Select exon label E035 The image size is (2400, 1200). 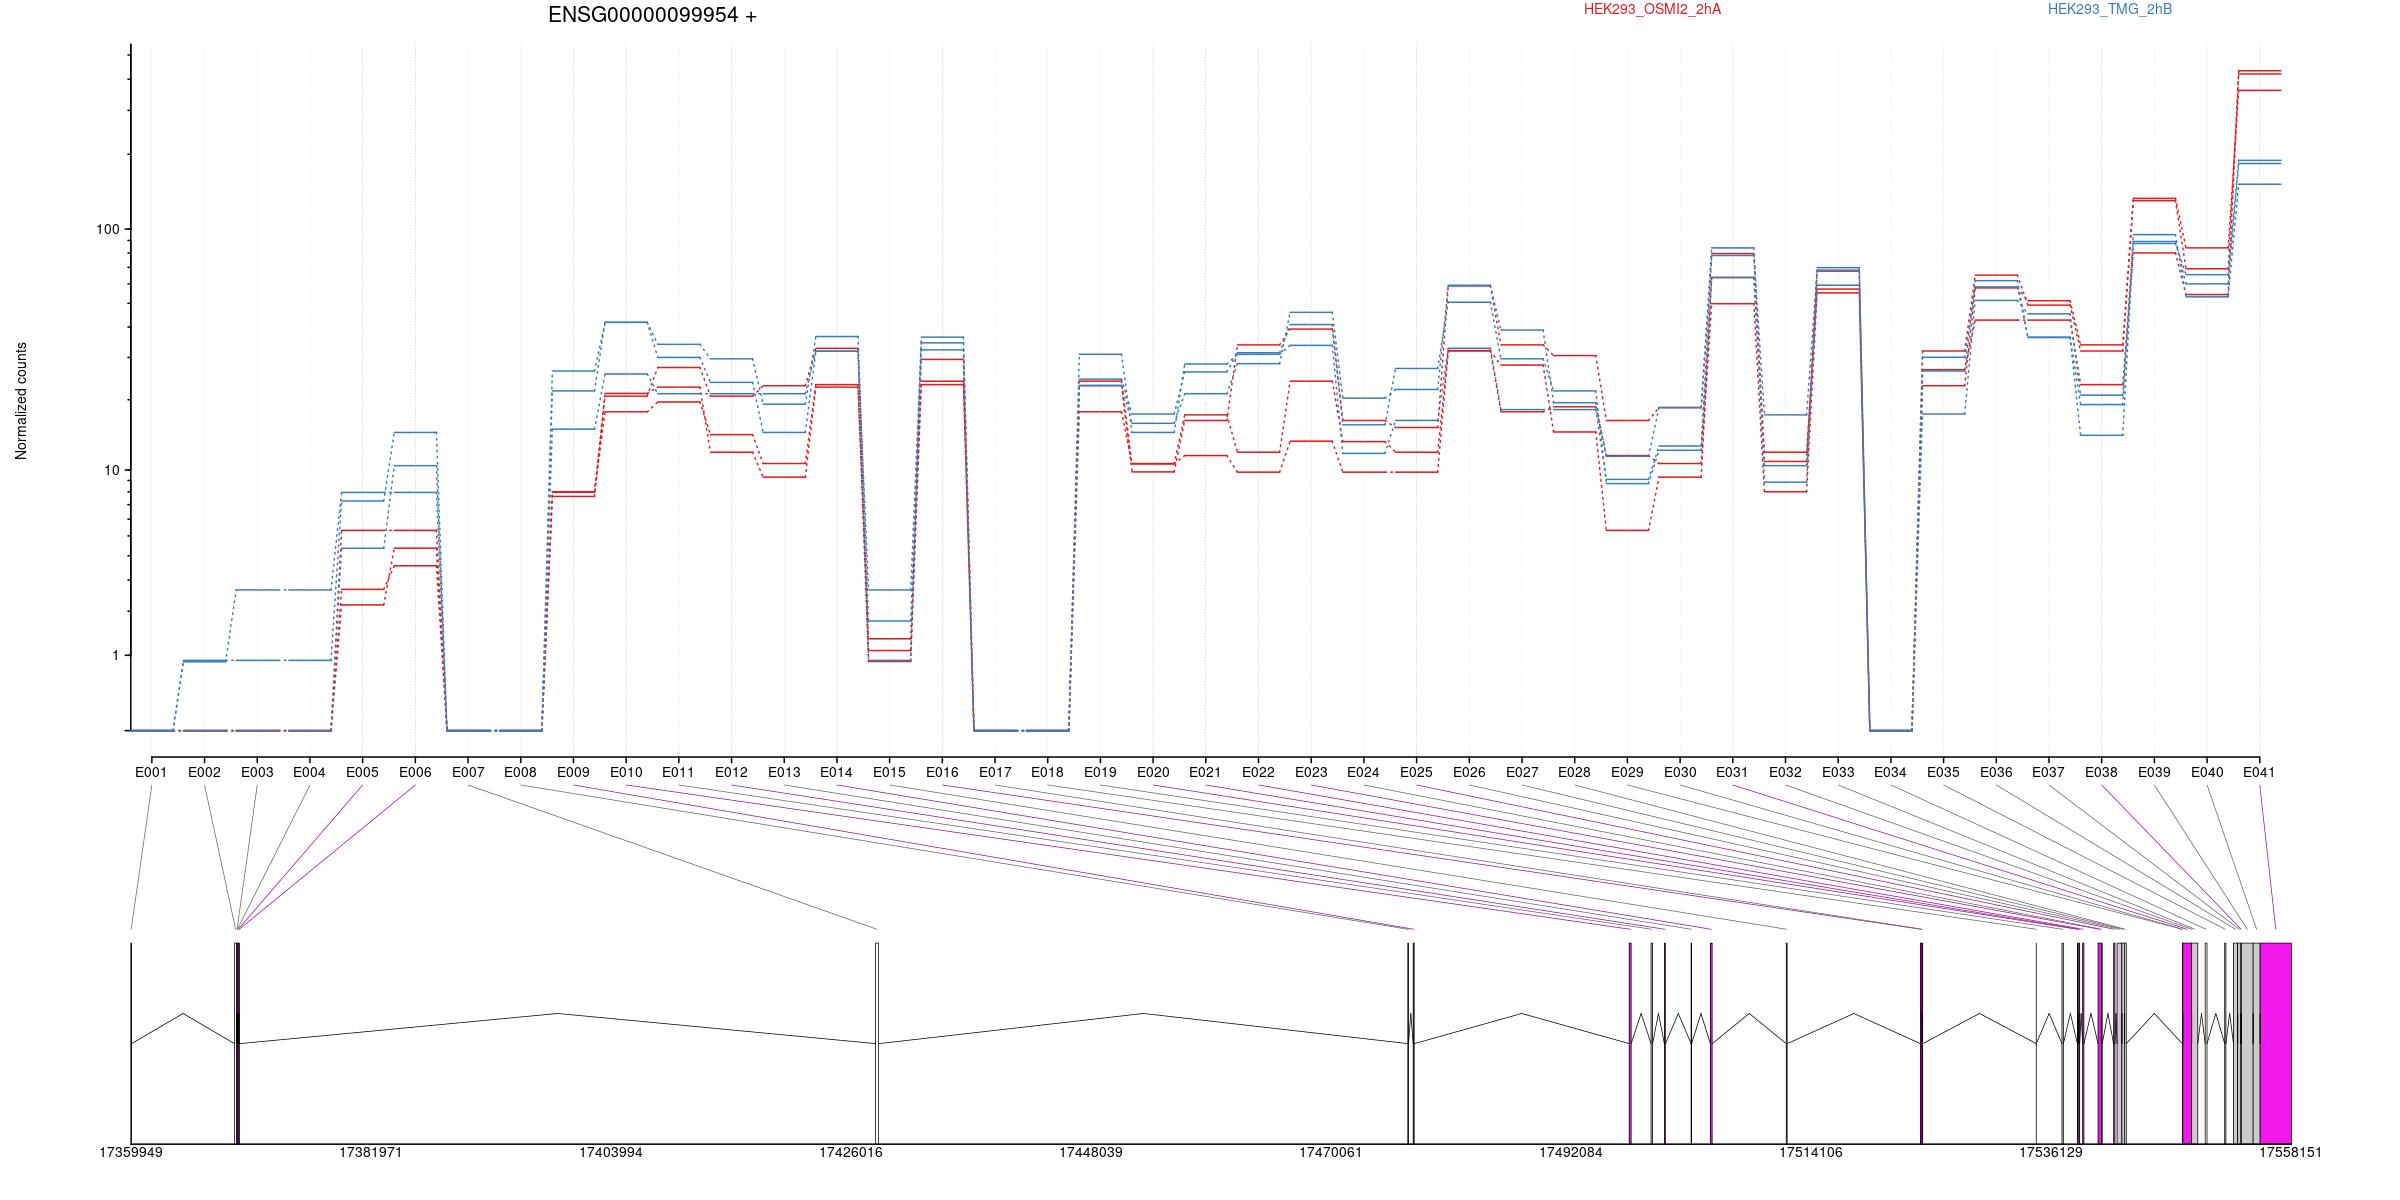[1943, 773]
